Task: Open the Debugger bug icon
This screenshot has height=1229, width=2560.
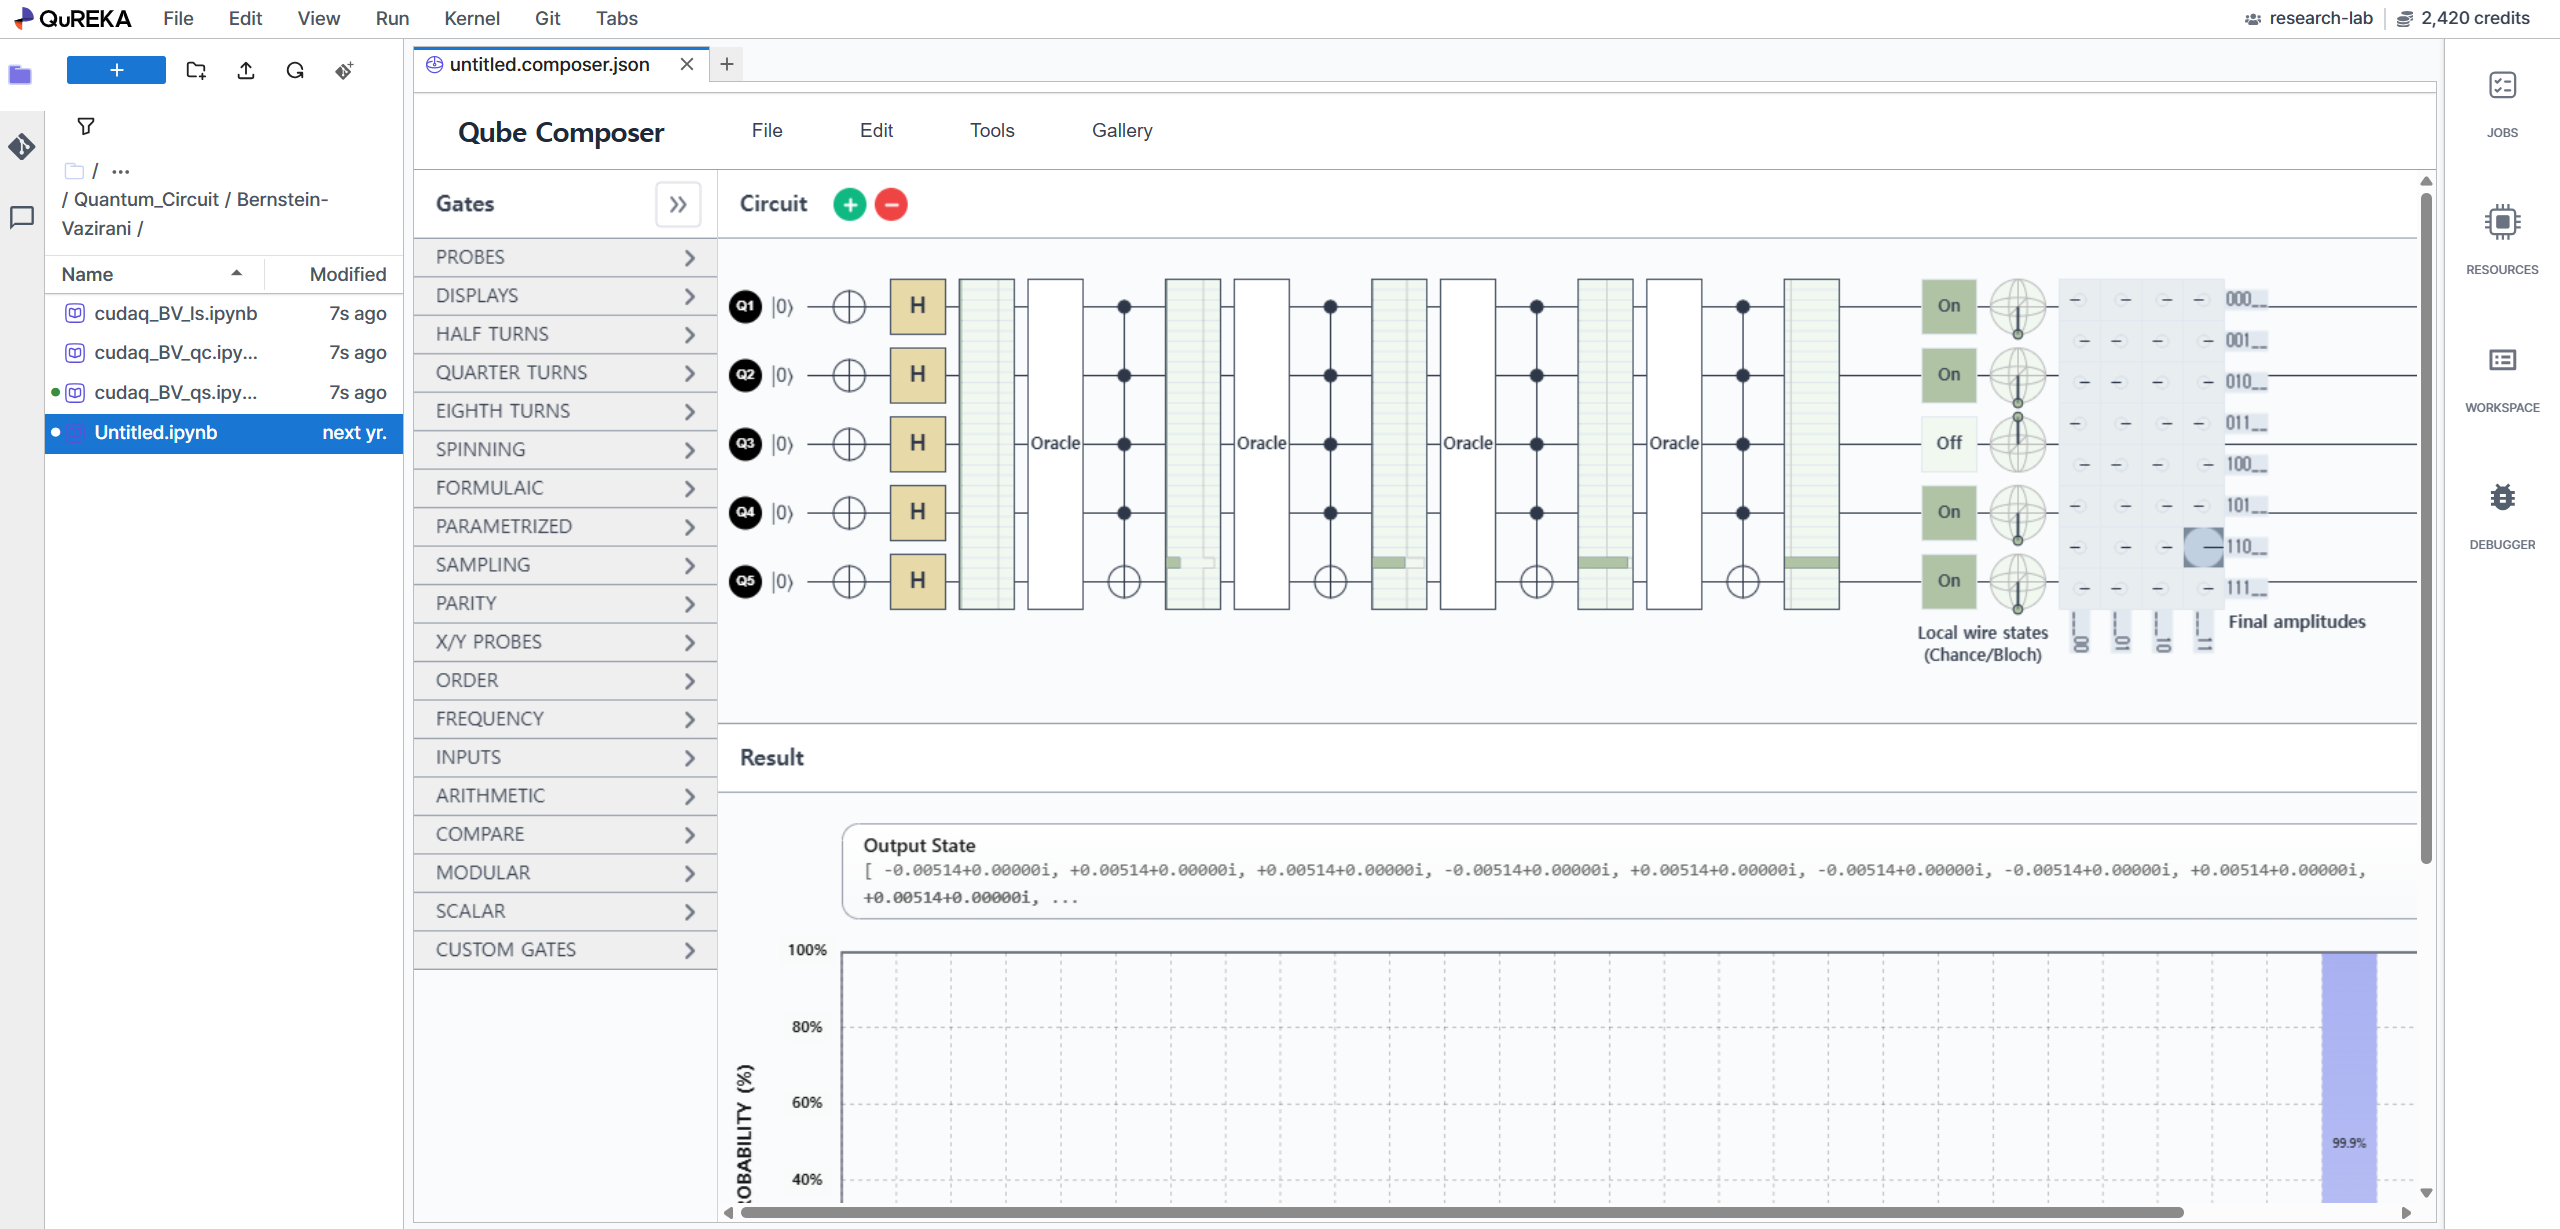Action: pos(2502,497)
